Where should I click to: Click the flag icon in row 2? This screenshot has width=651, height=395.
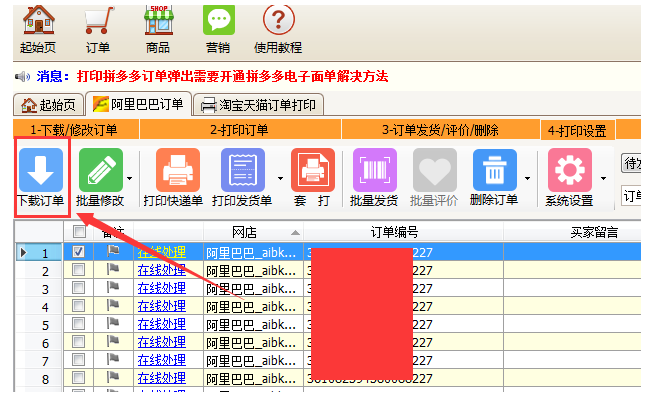[x=113, y=270]
